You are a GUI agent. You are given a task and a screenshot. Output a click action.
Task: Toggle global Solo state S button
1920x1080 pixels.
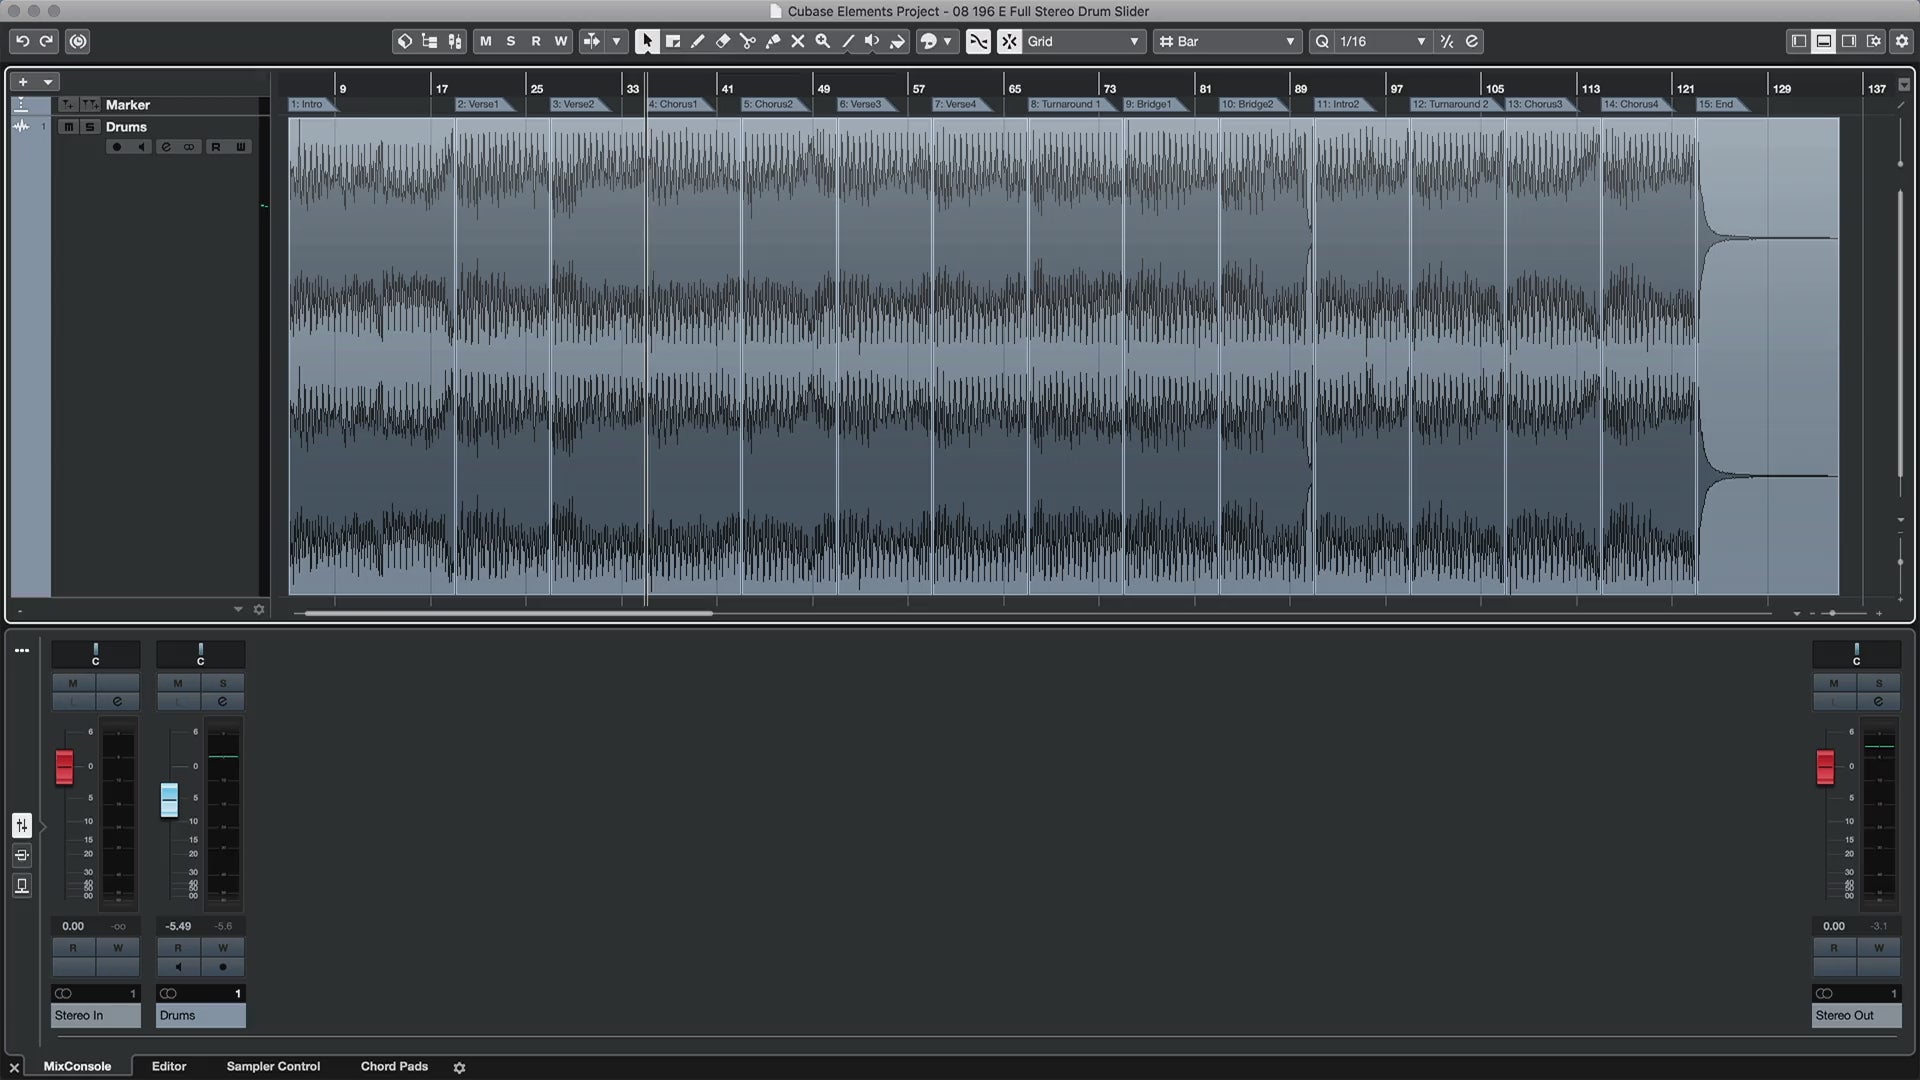(x=511, y=41)
